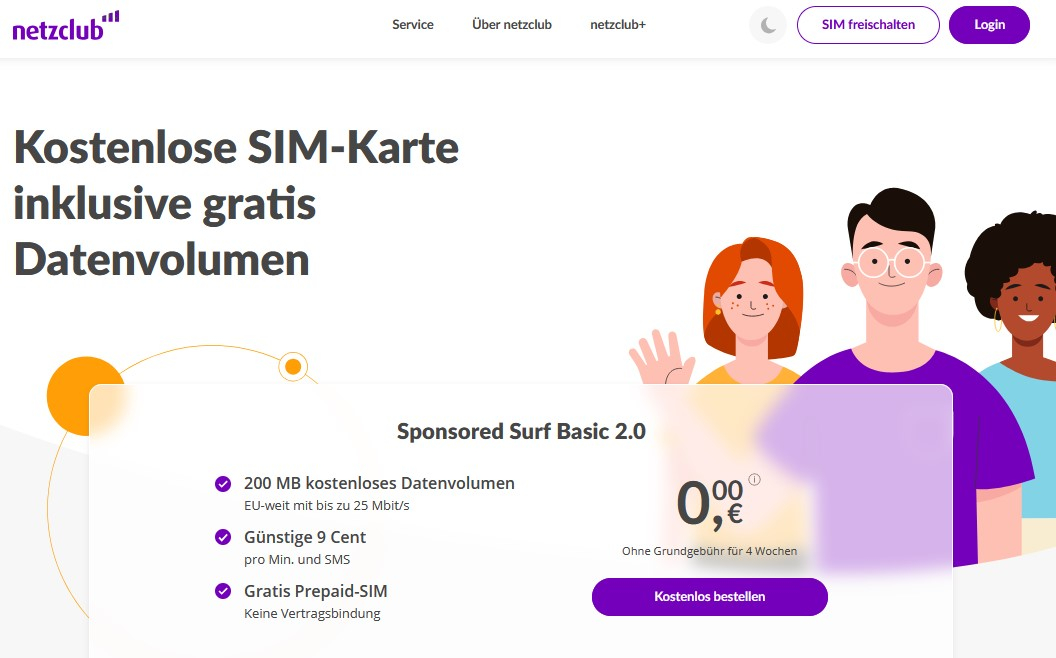Toggle dark mode moon icon
Screen dimensions: 1056x658
pyautogui.click(x=768, y=26)
